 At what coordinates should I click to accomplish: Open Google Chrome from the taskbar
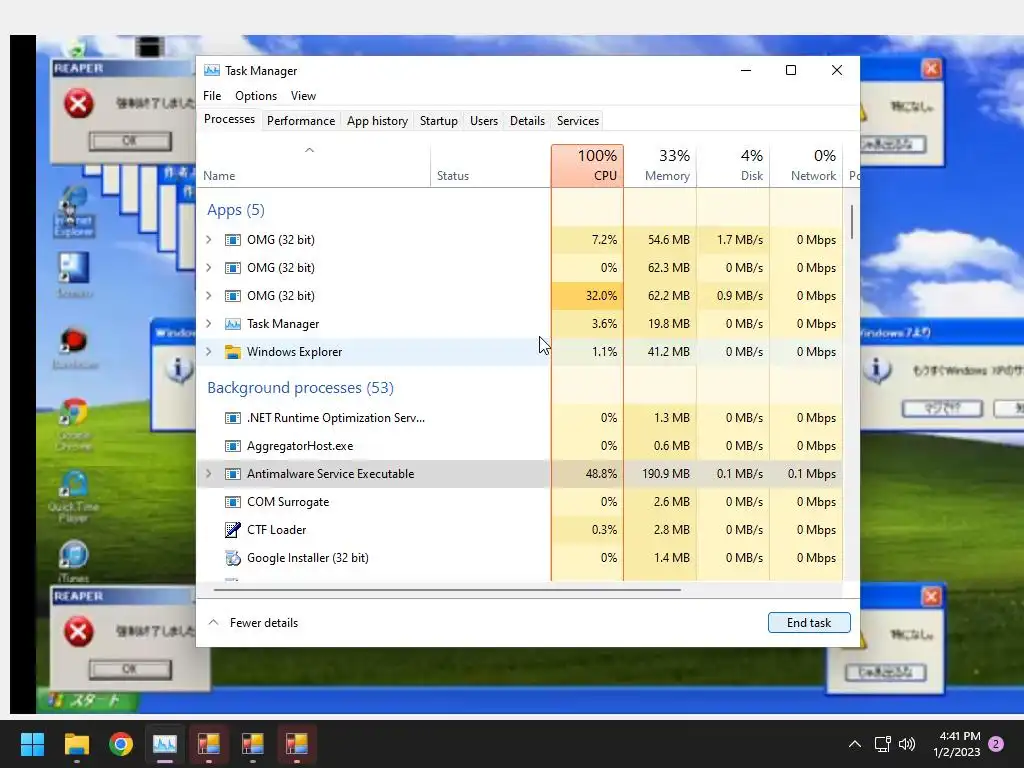[121, 744]
